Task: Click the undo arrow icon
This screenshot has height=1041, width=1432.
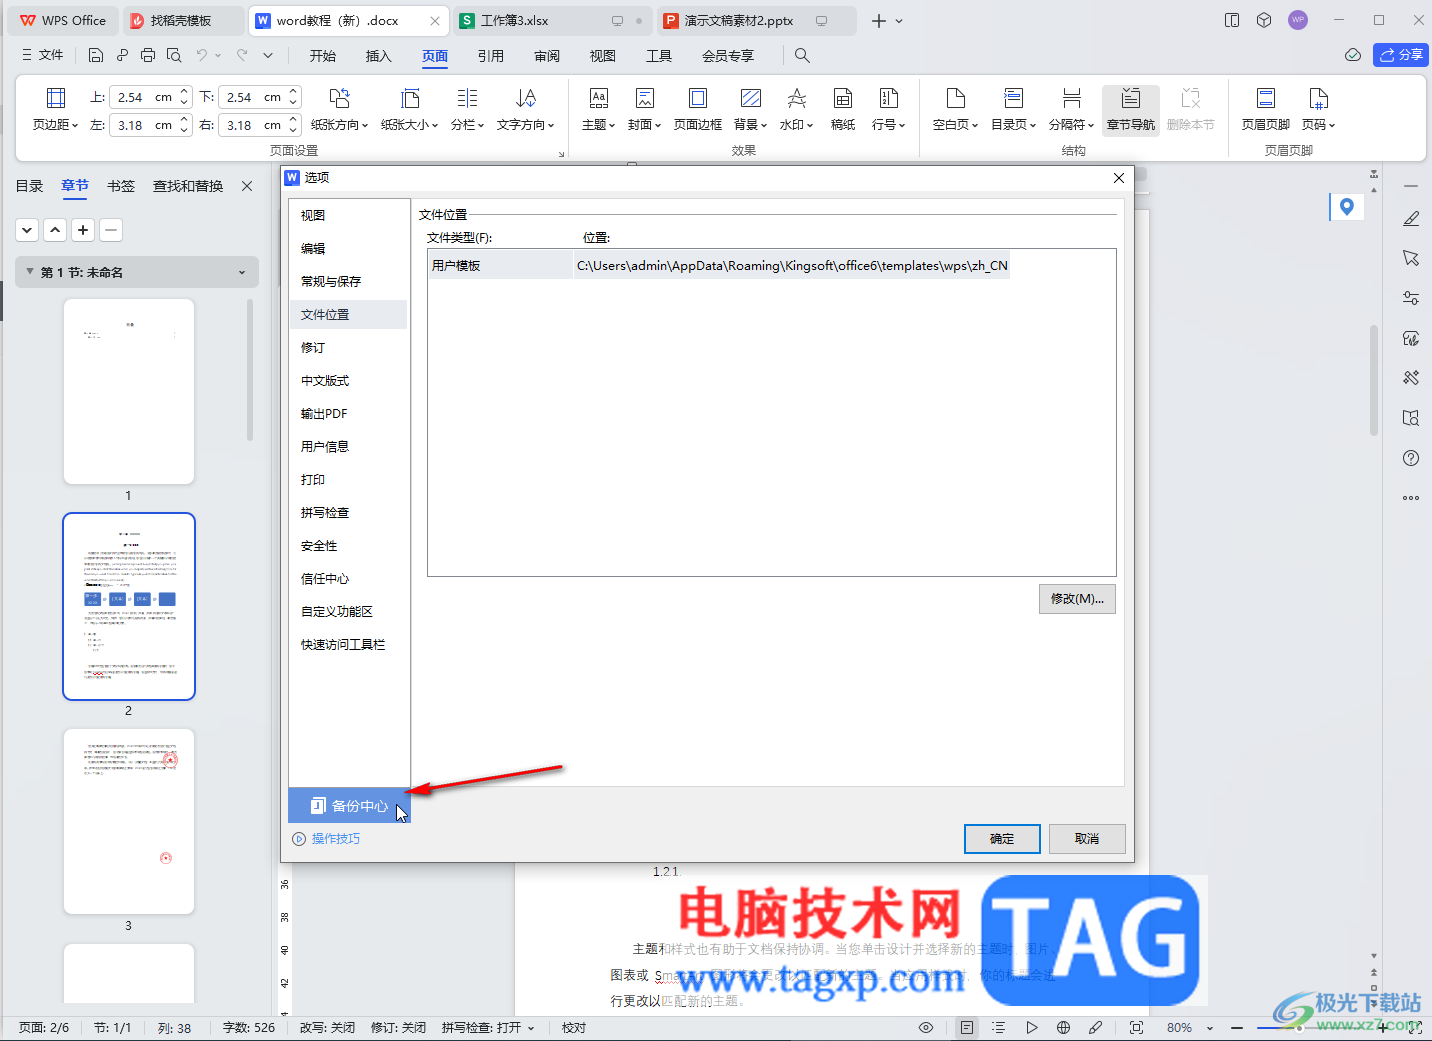Action: click(202, 56)
